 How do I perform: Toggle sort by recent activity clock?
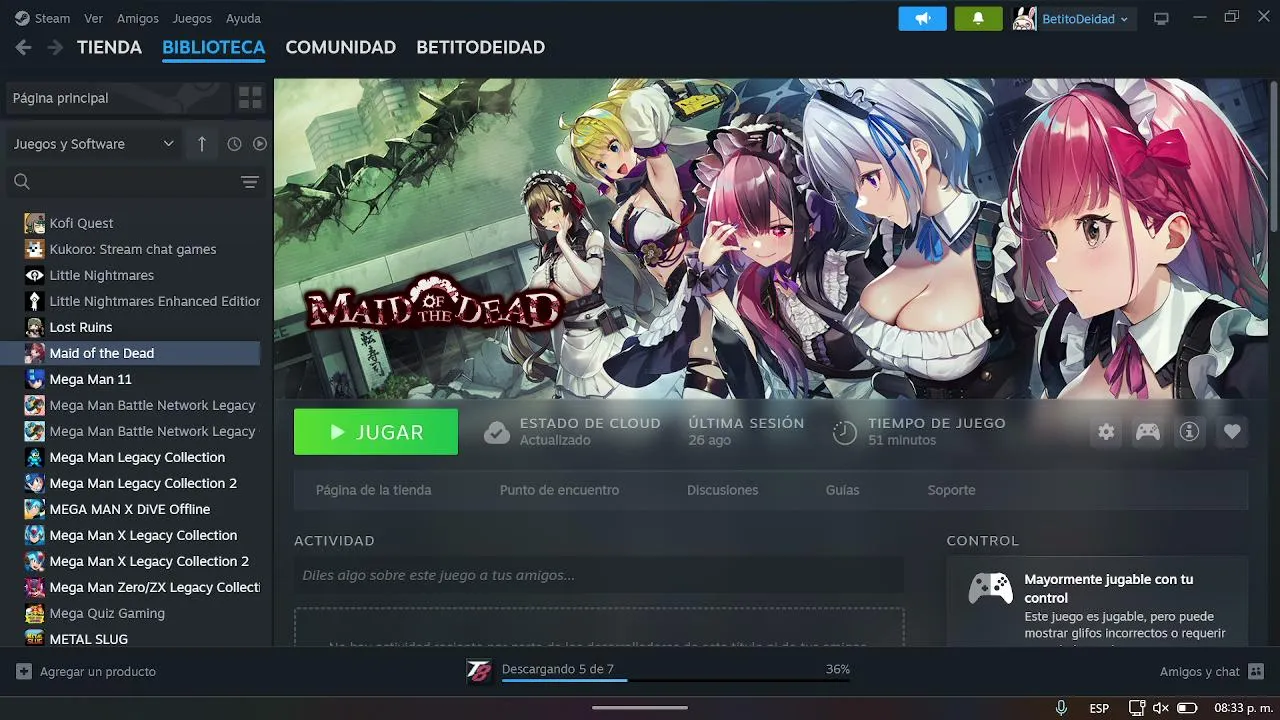click(x=234, y=144)
